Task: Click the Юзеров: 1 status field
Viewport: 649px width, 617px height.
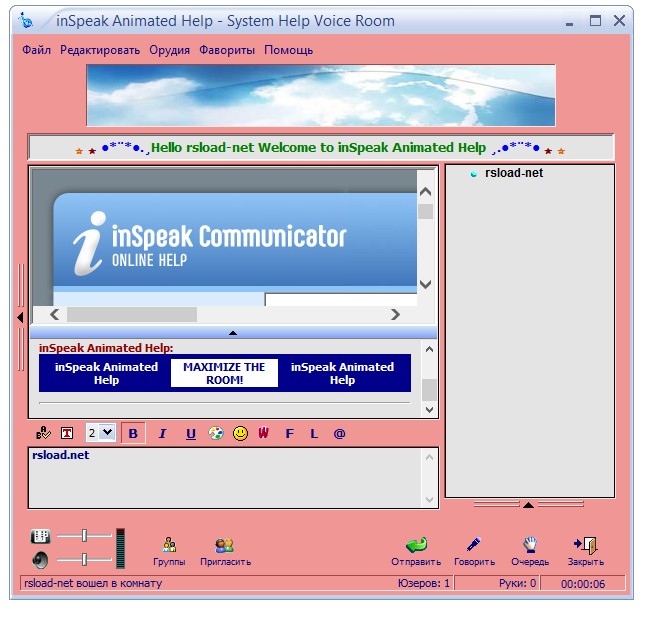Action: click(x=423, y=583)
